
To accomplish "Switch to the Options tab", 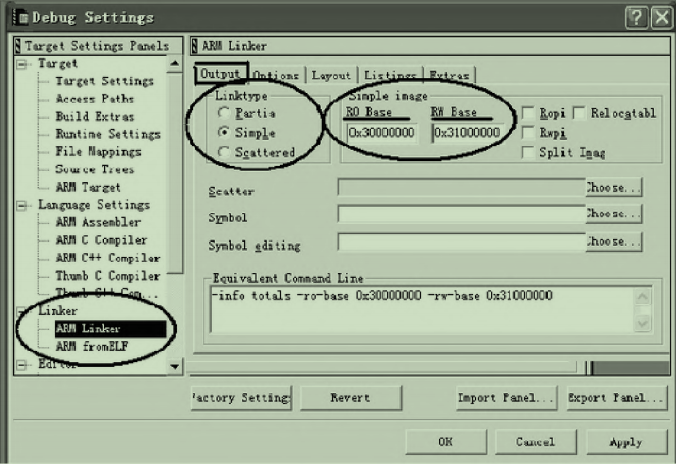I will (x=276, y=75).
